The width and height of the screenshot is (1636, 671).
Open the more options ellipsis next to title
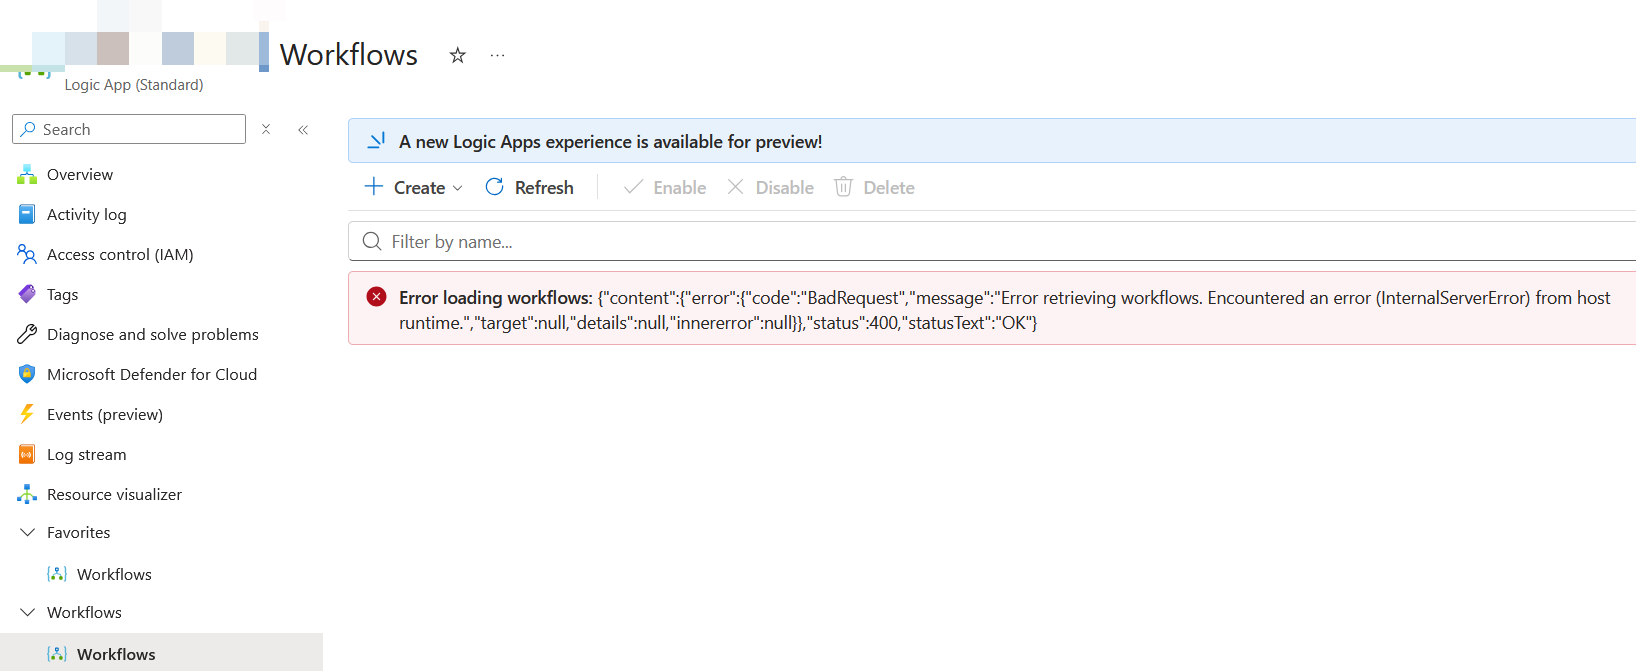click(x=497, y=55)
